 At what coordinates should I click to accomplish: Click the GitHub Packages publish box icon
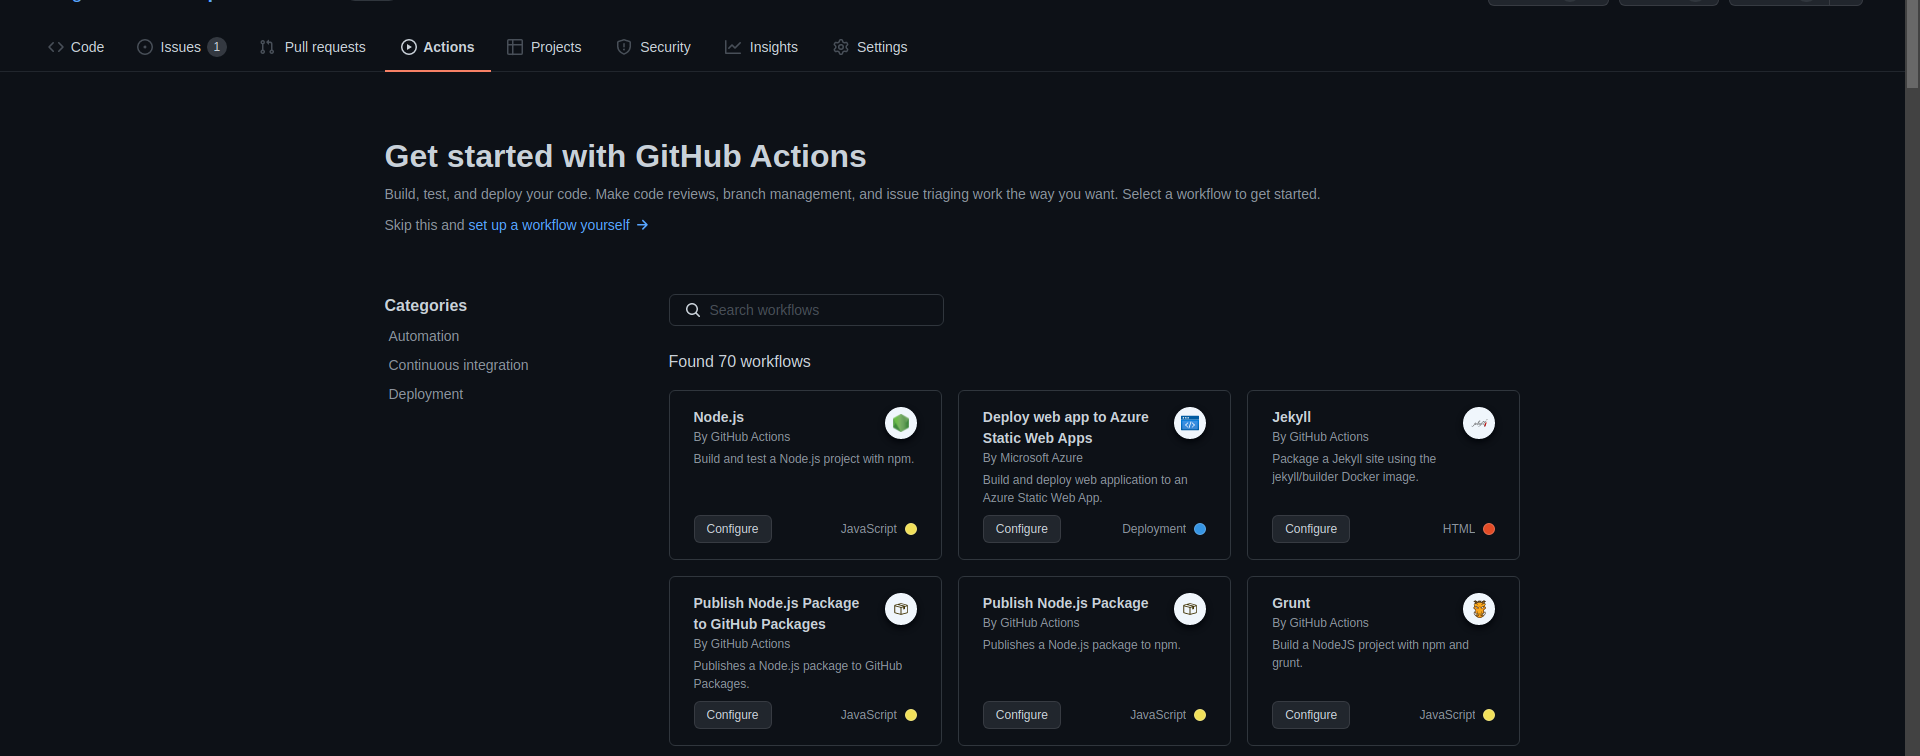(x=900, y=609)
